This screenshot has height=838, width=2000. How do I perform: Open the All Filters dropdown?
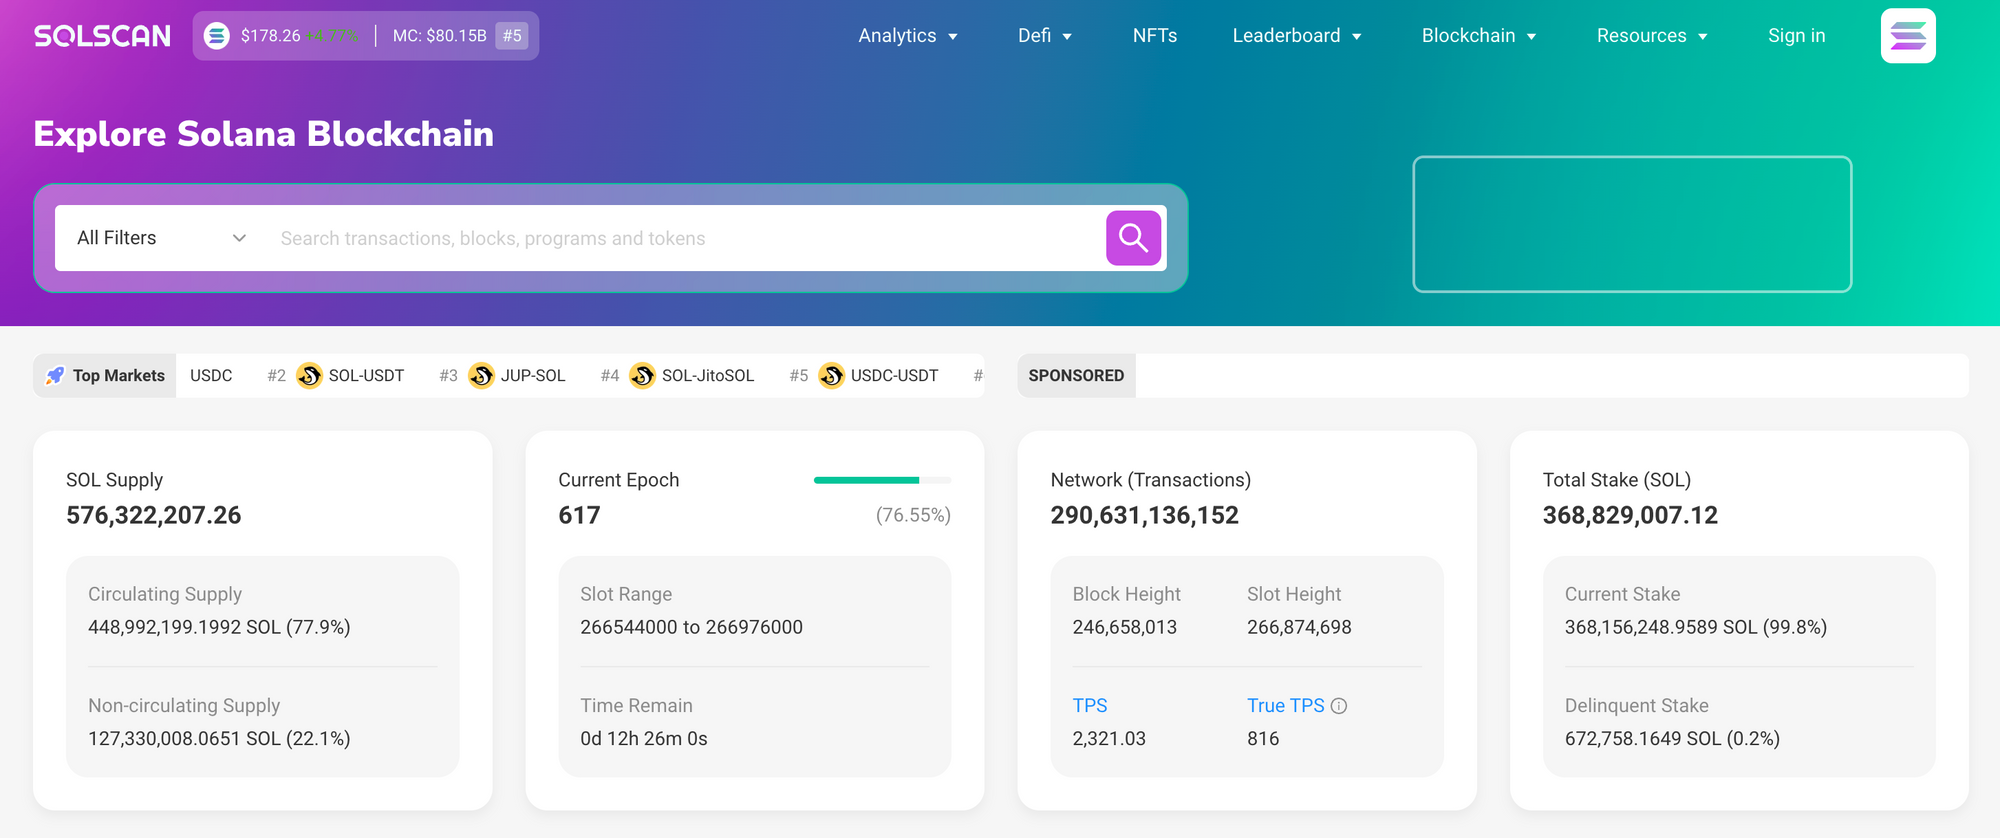pos(161,238)
